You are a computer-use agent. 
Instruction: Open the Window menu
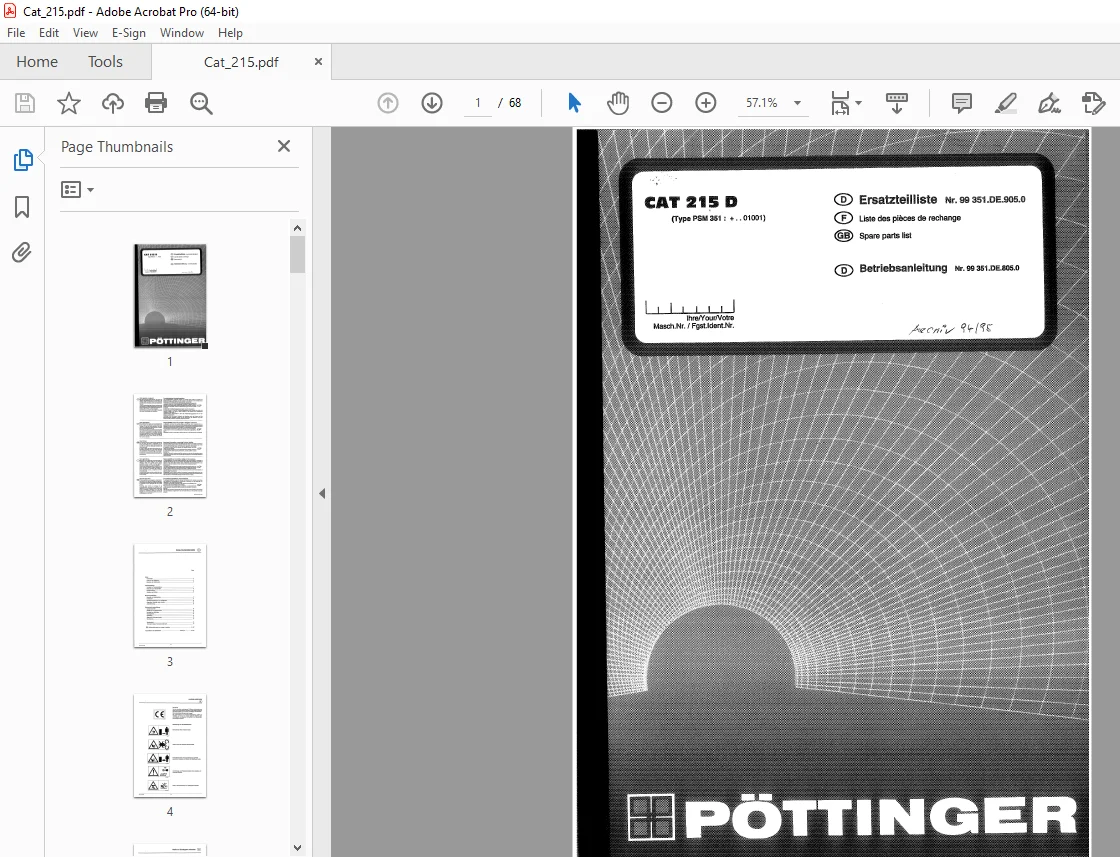(x=181, y=33)
